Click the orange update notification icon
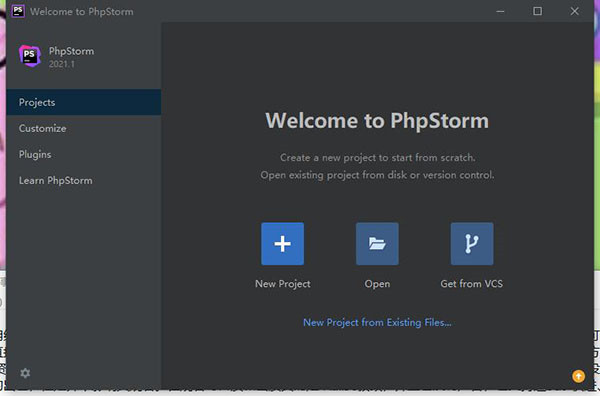Viewport: 600px width, 396px height. click(578, 376)
